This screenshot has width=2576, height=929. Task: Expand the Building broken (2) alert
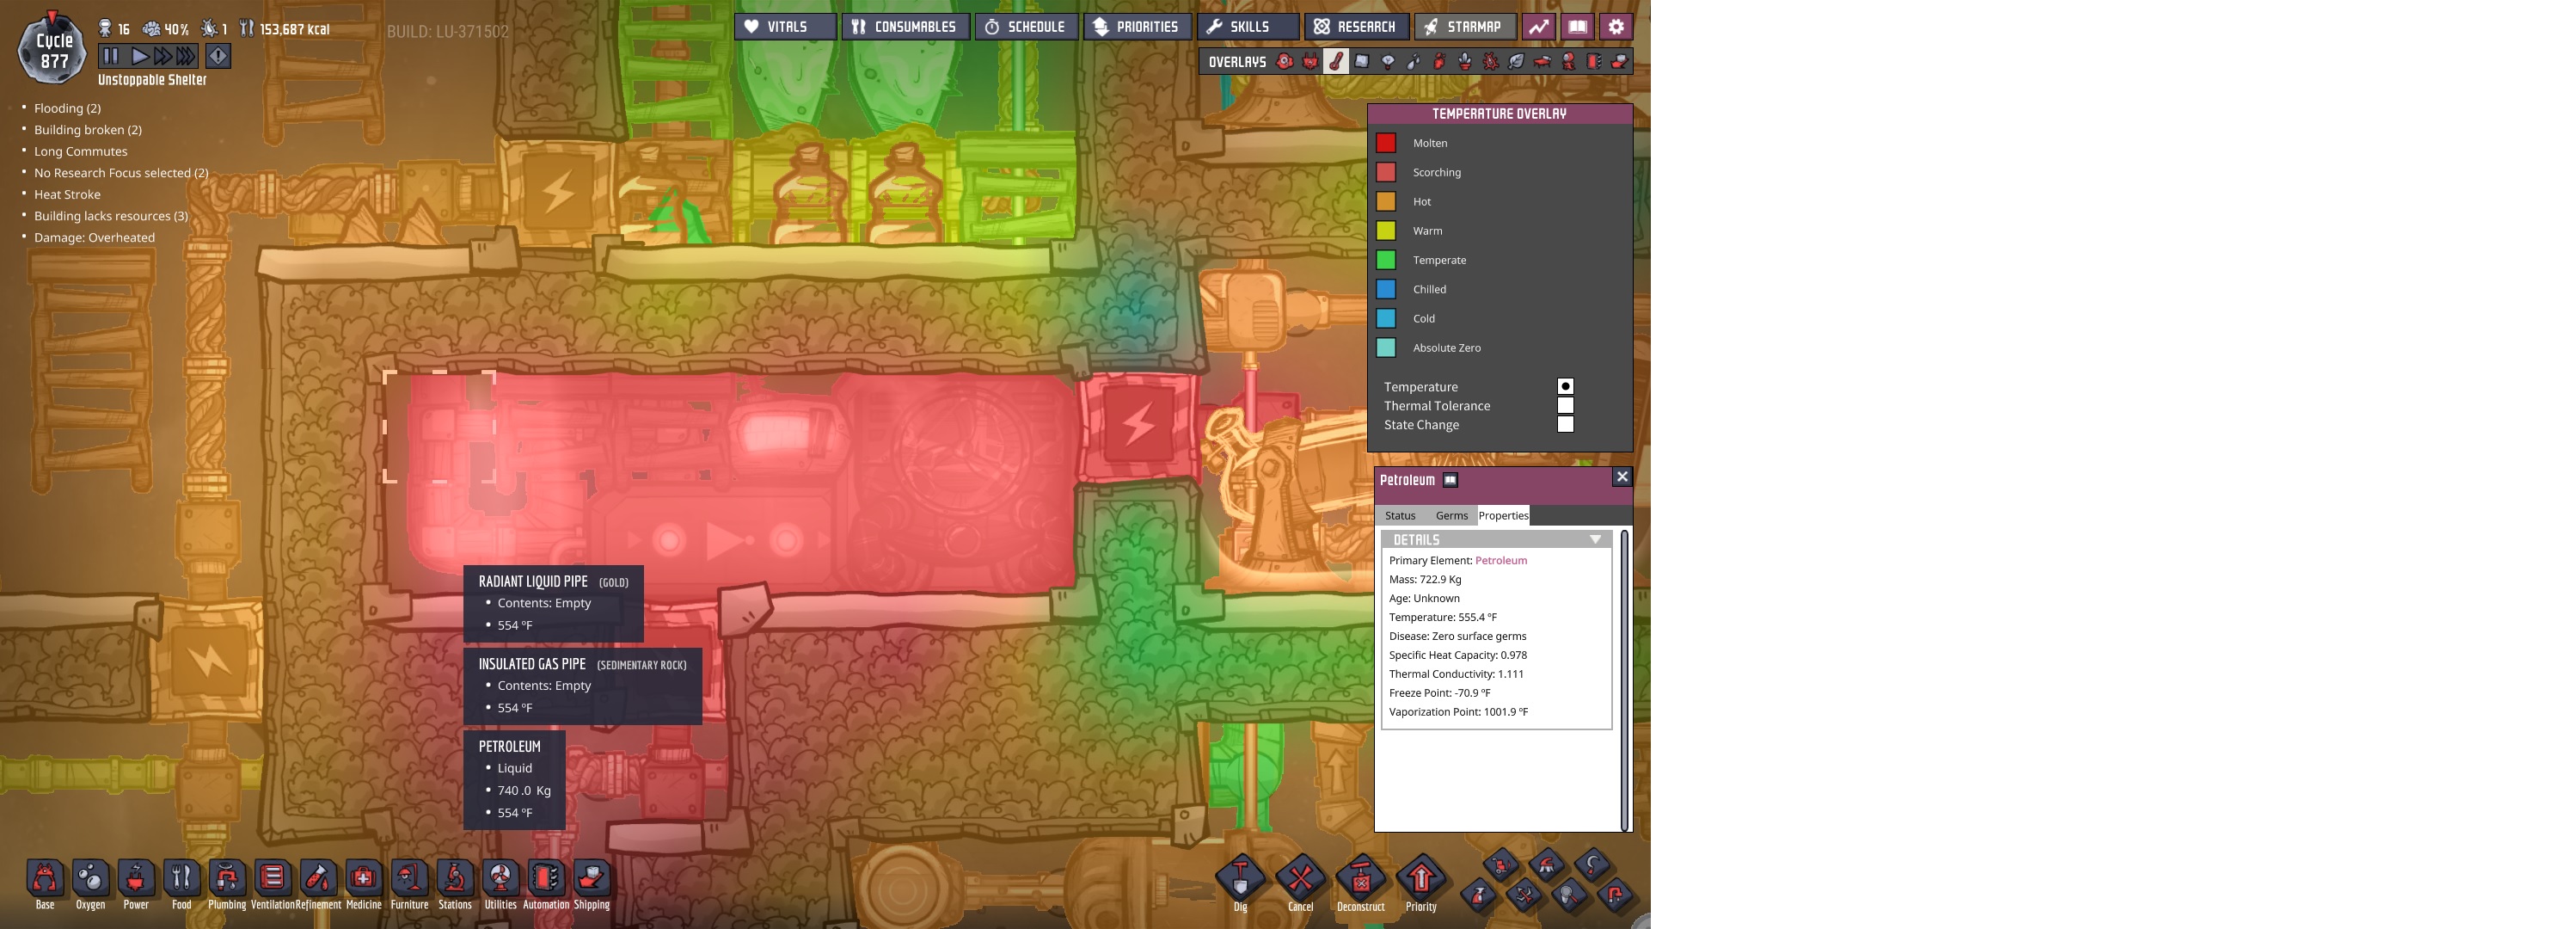point(87,130)
